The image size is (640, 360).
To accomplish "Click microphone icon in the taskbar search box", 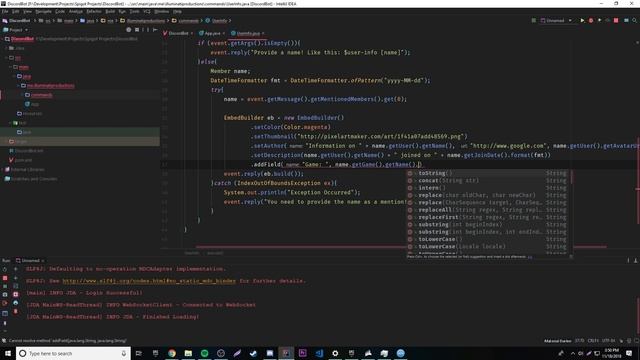I will (124, 353).
